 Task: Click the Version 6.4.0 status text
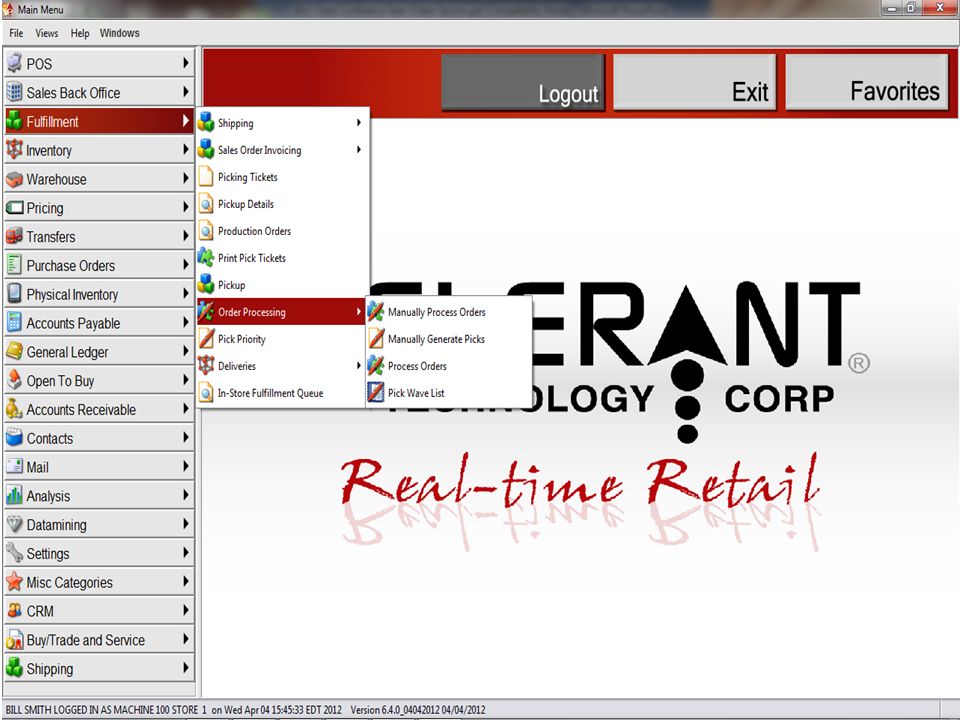click(418, 710)
